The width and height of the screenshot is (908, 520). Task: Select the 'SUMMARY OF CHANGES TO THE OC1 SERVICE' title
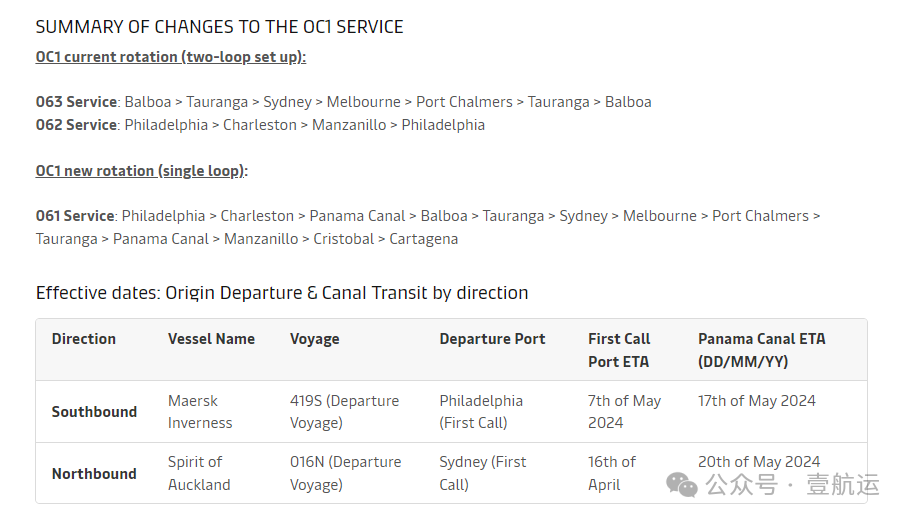(x=219, y=27)
